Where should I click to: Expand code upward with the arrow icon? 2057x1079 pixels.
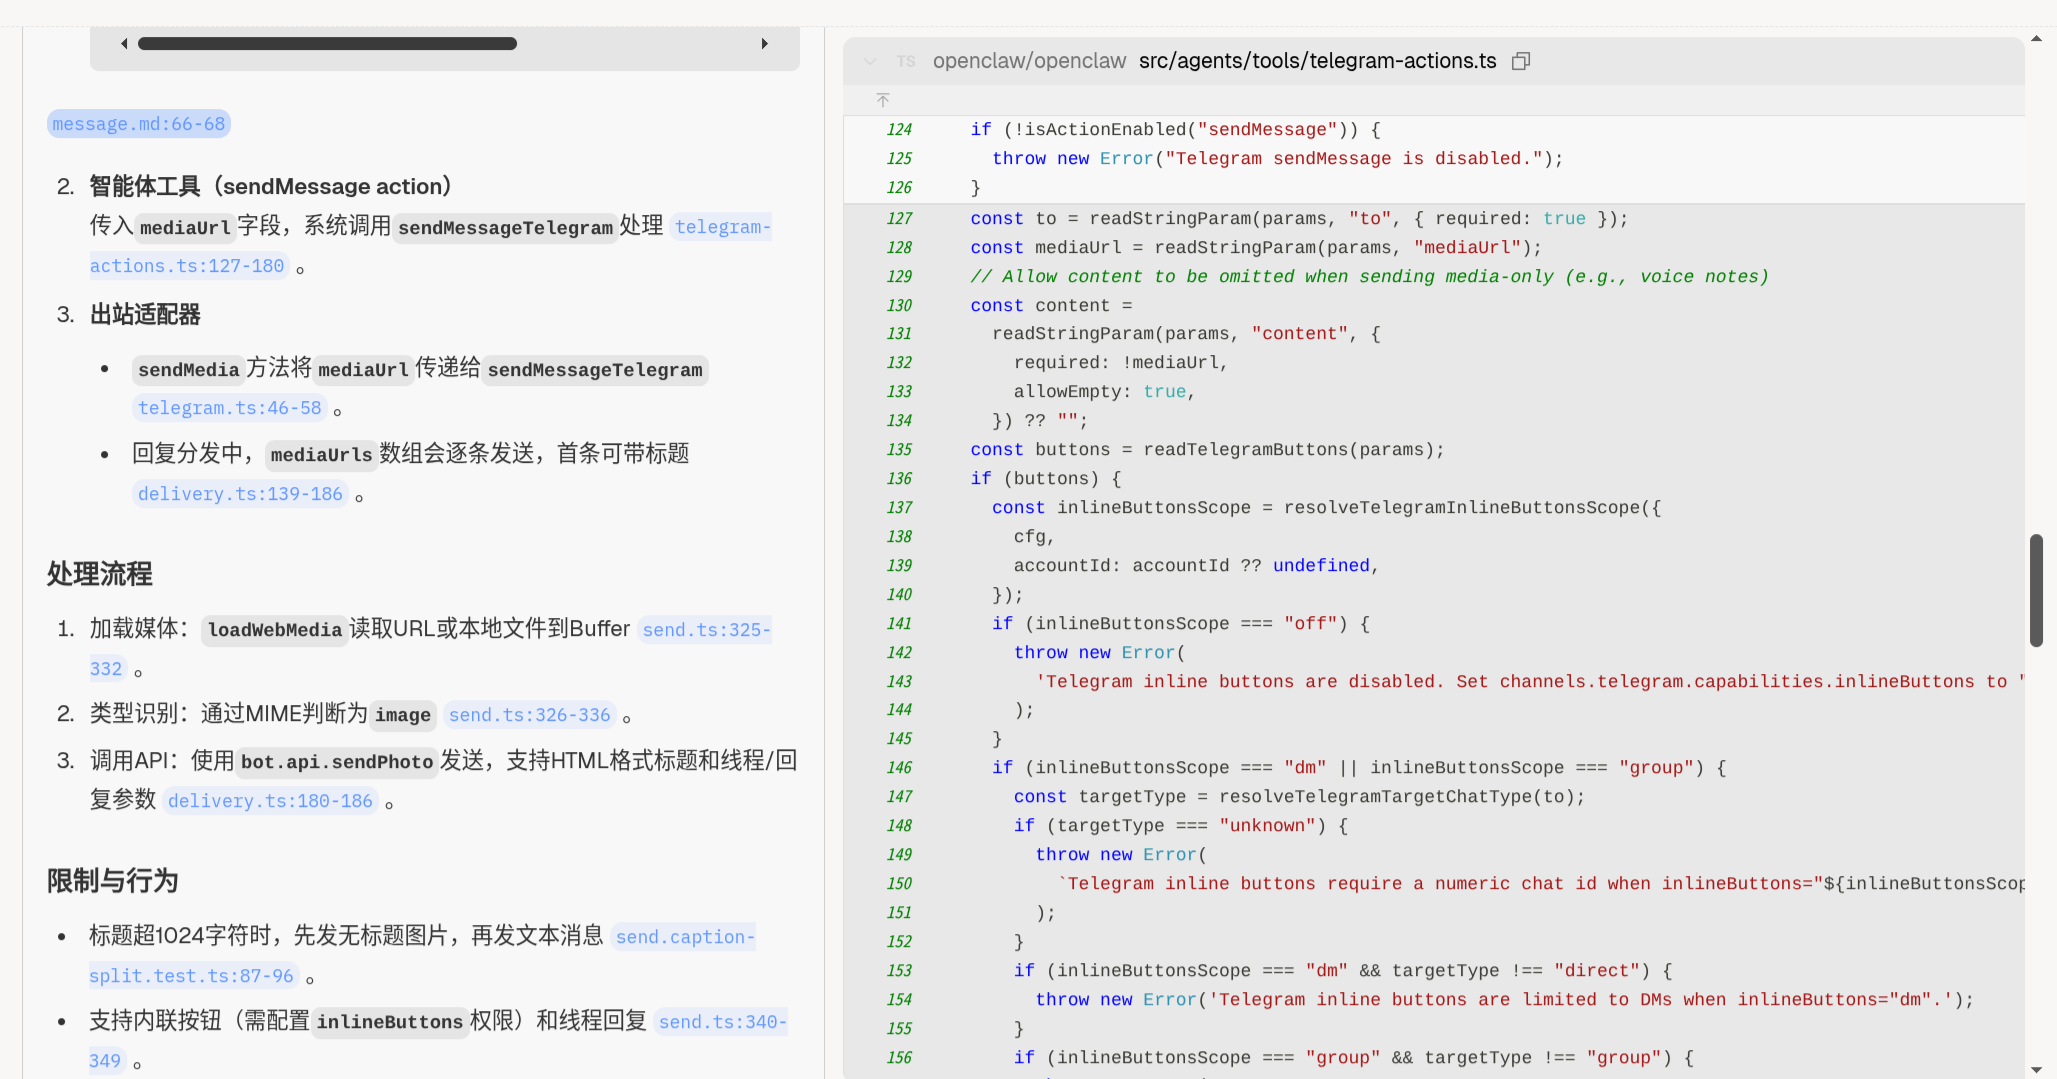[883, 100]
